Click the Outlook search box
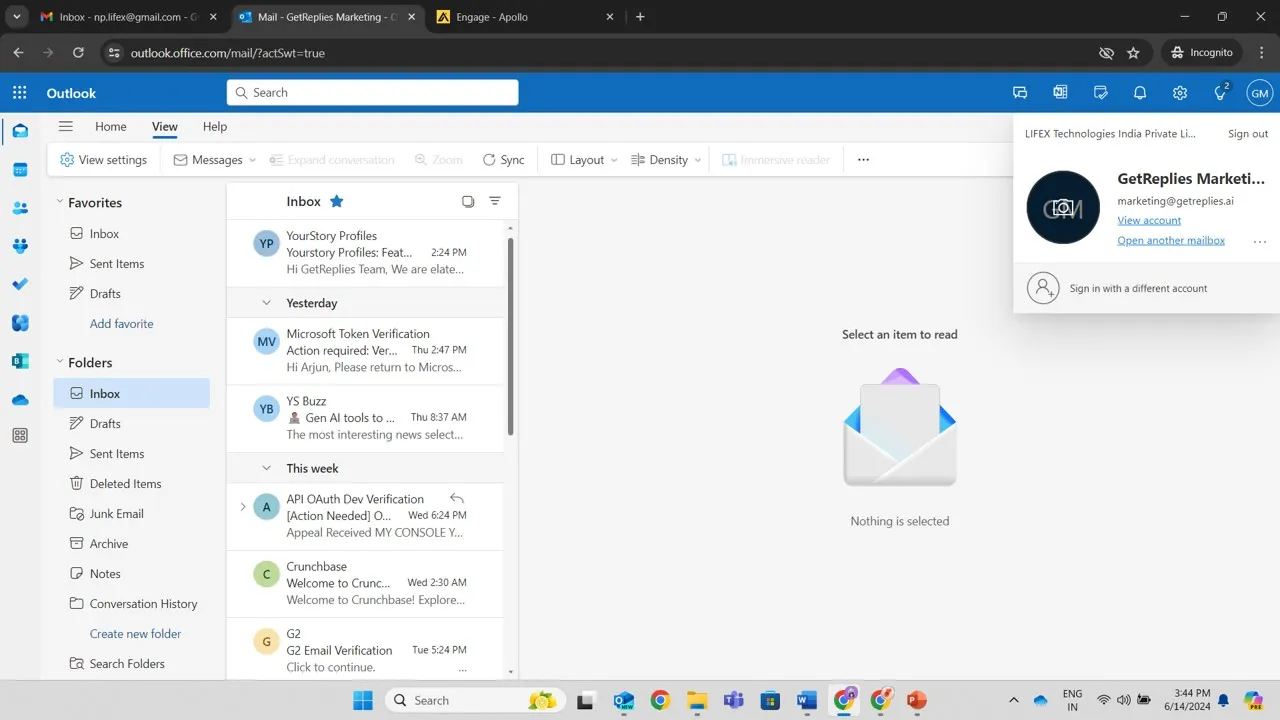Screen dimensions: 1280x720 pyautogui.click(x=372, y=93)
